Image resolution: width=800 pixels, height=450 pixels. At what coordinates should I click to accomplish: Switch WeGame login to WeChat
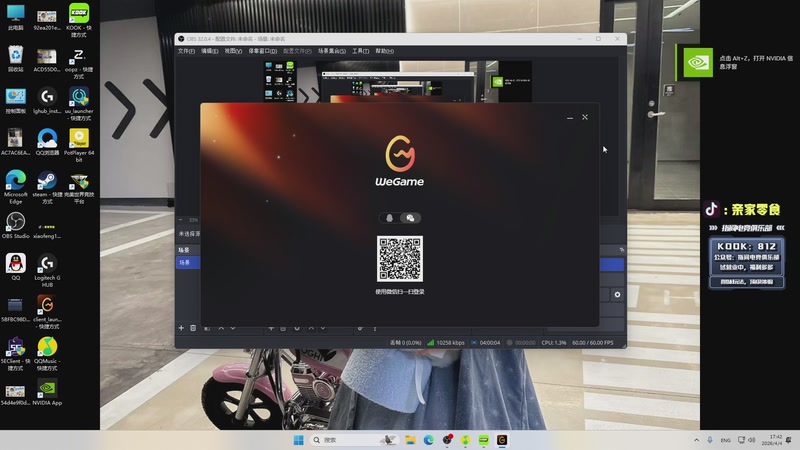coord(410,218)
